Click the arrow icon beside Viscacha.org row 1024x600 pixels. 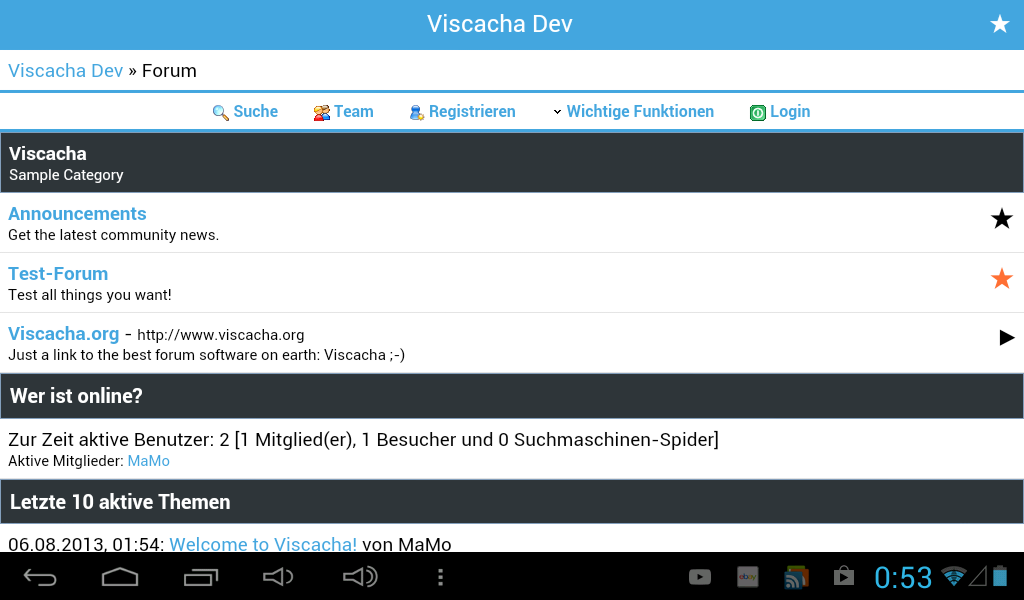1006,338
